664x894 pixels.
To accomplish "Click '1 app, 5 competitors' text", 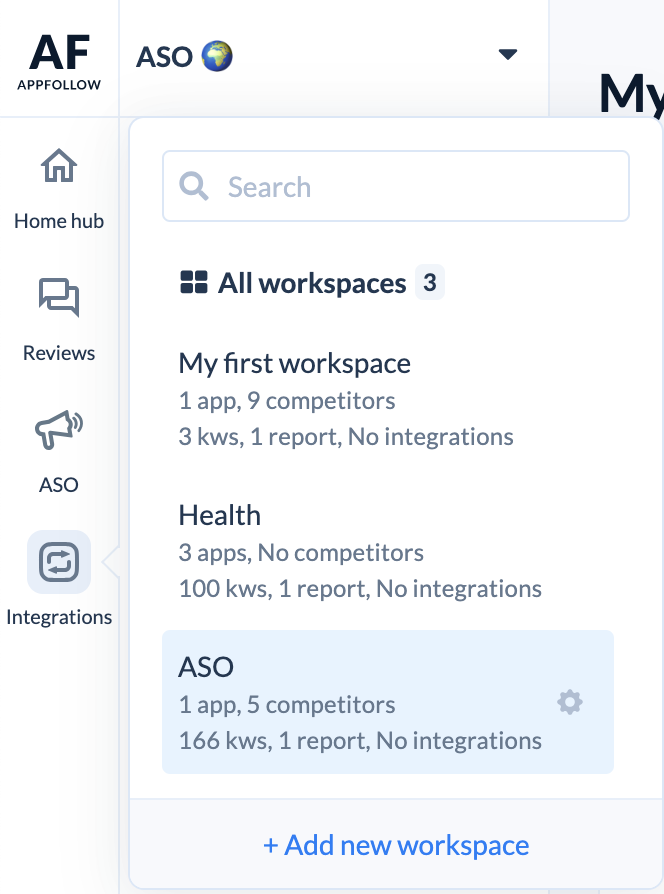I will click(x=287, y=705).
